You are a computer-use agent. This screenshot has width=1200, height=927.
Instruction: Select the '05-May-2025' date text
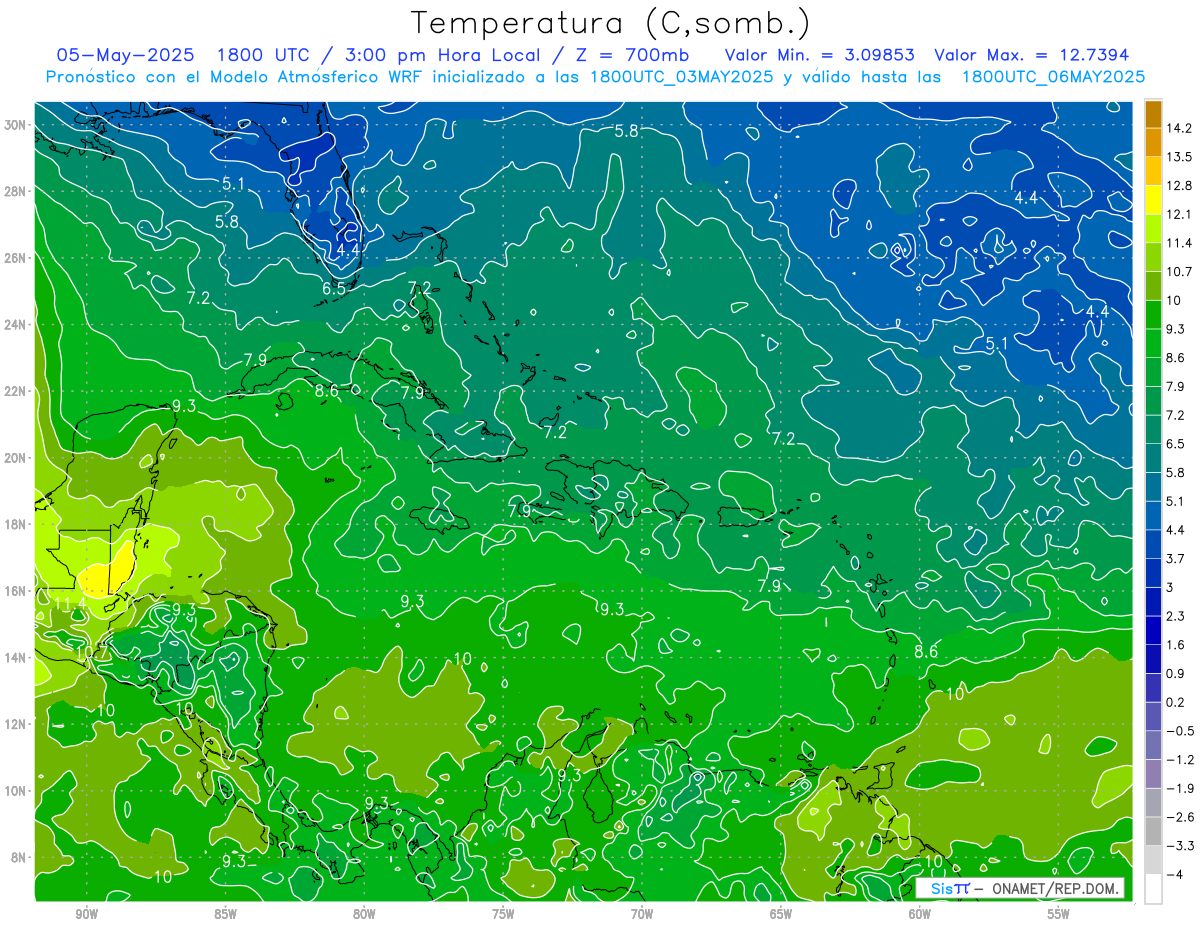pyautogui.click(x=127, y=54)
